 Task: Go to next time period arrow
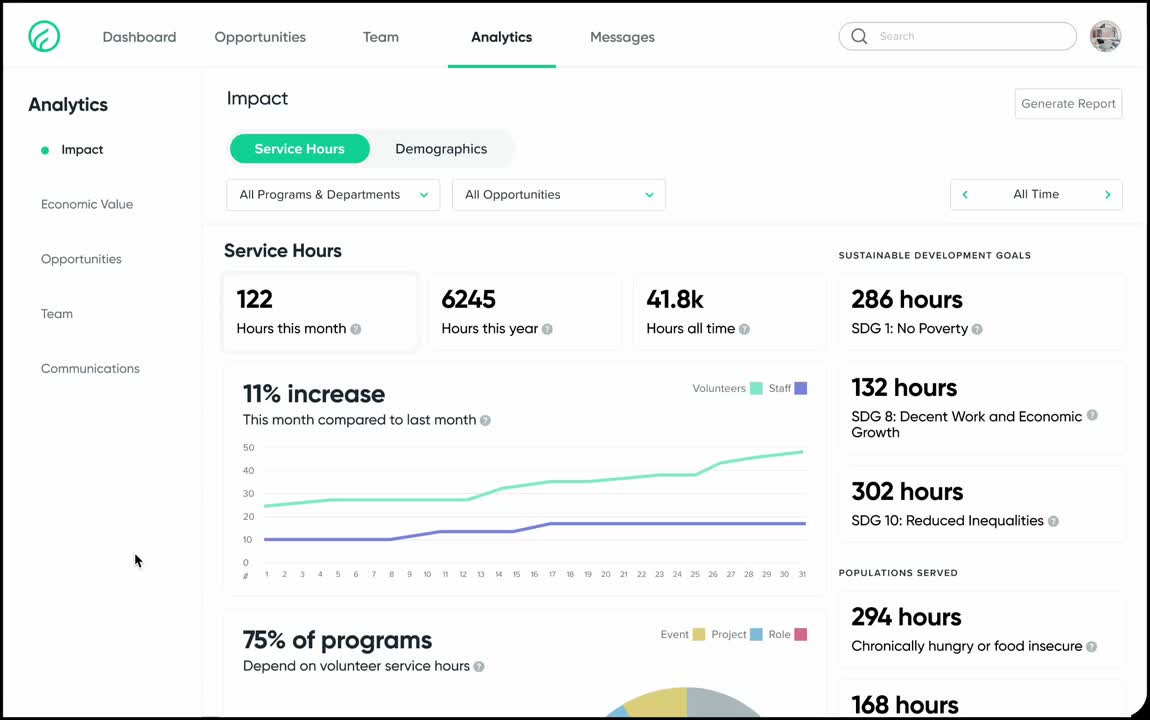pos(1107,194)
